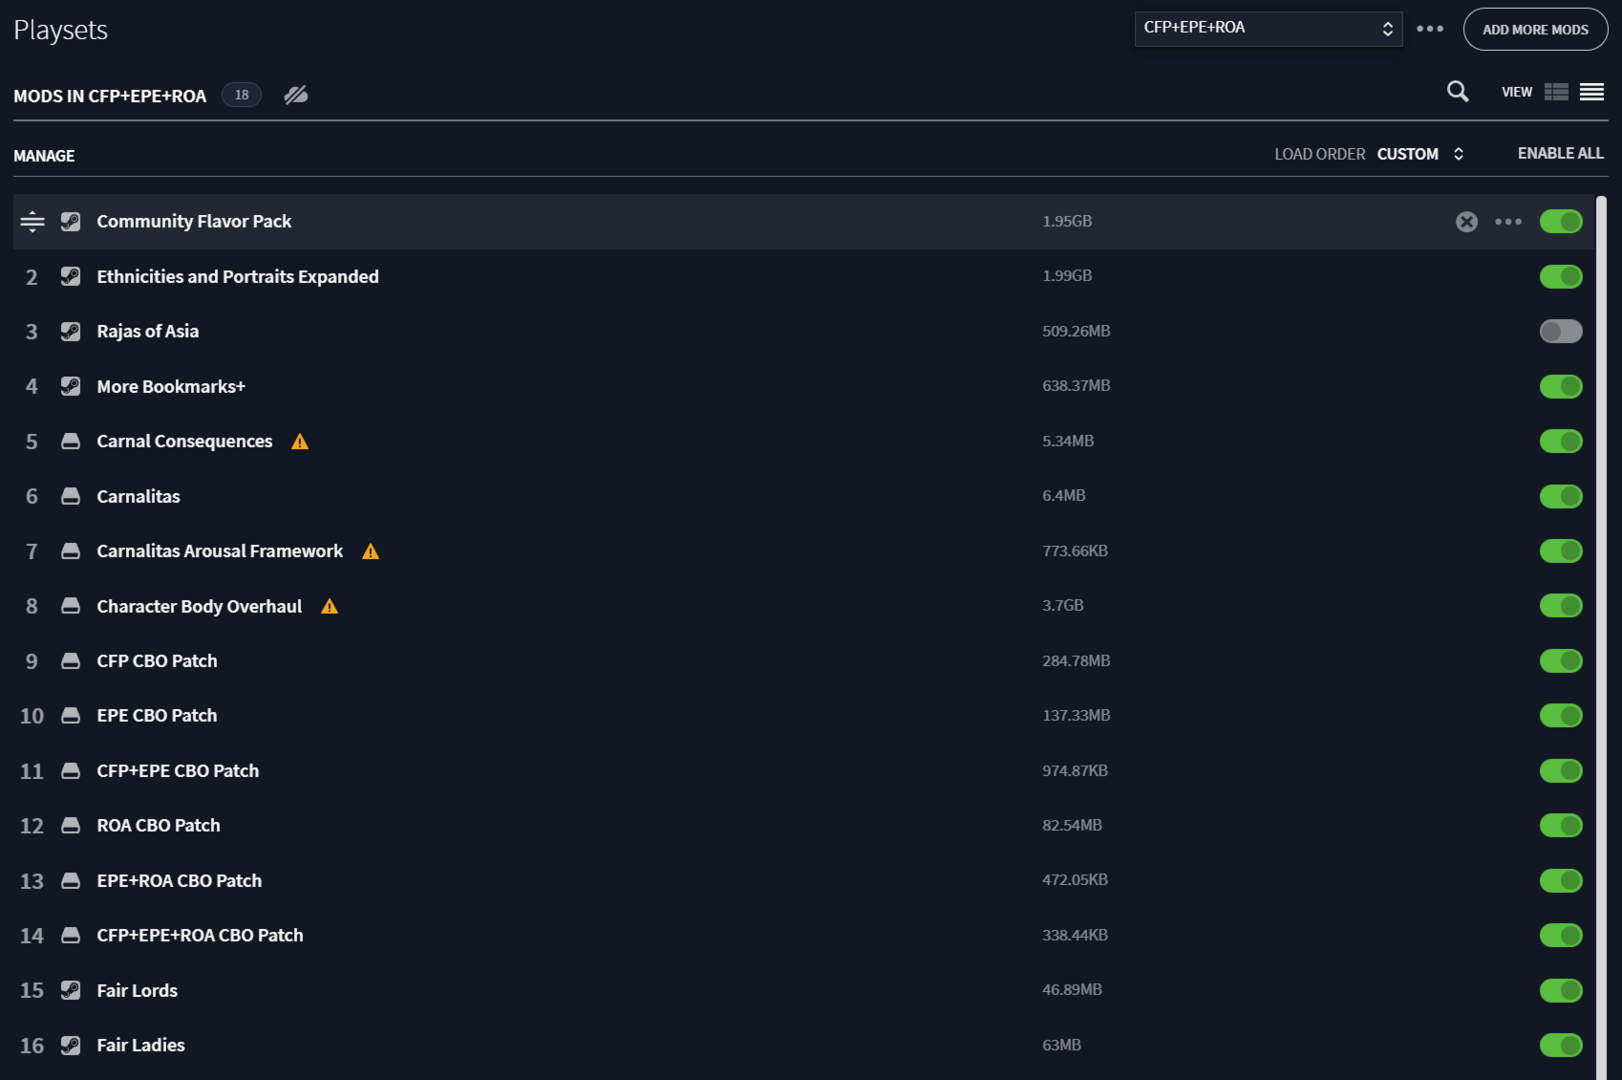Image resolution: width=1622 pixels, height=1080 pixels.
Task: Click local mod icon for CFP+EPE+ROA CBO Patch
Action: pyautogui.click(x=70, y=936)
